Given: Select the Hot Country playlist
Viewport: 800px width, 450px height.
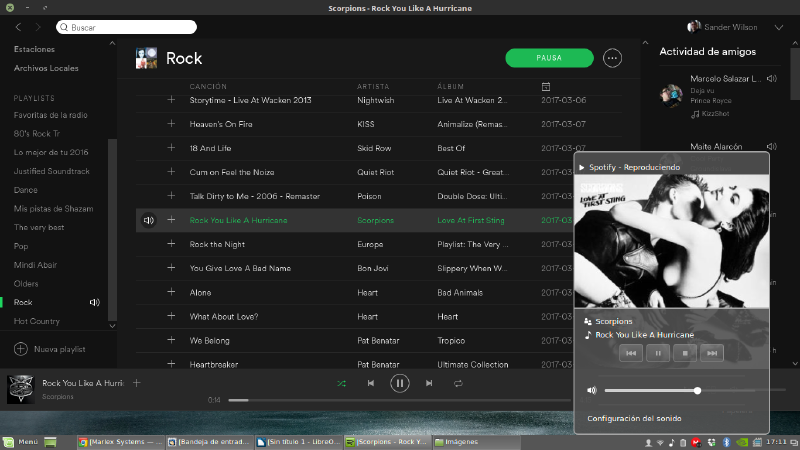Looking at the screenshot, I should click(x=37, y=321).
